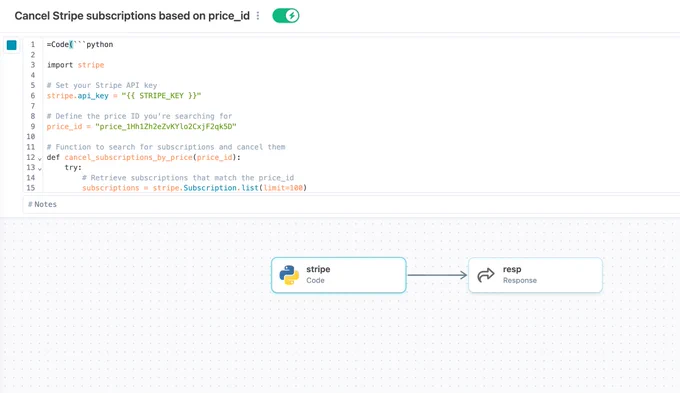Screen dimensions: 680x393
Task: Toggle the workflow active switch off
Action: (x=286, y=16)
